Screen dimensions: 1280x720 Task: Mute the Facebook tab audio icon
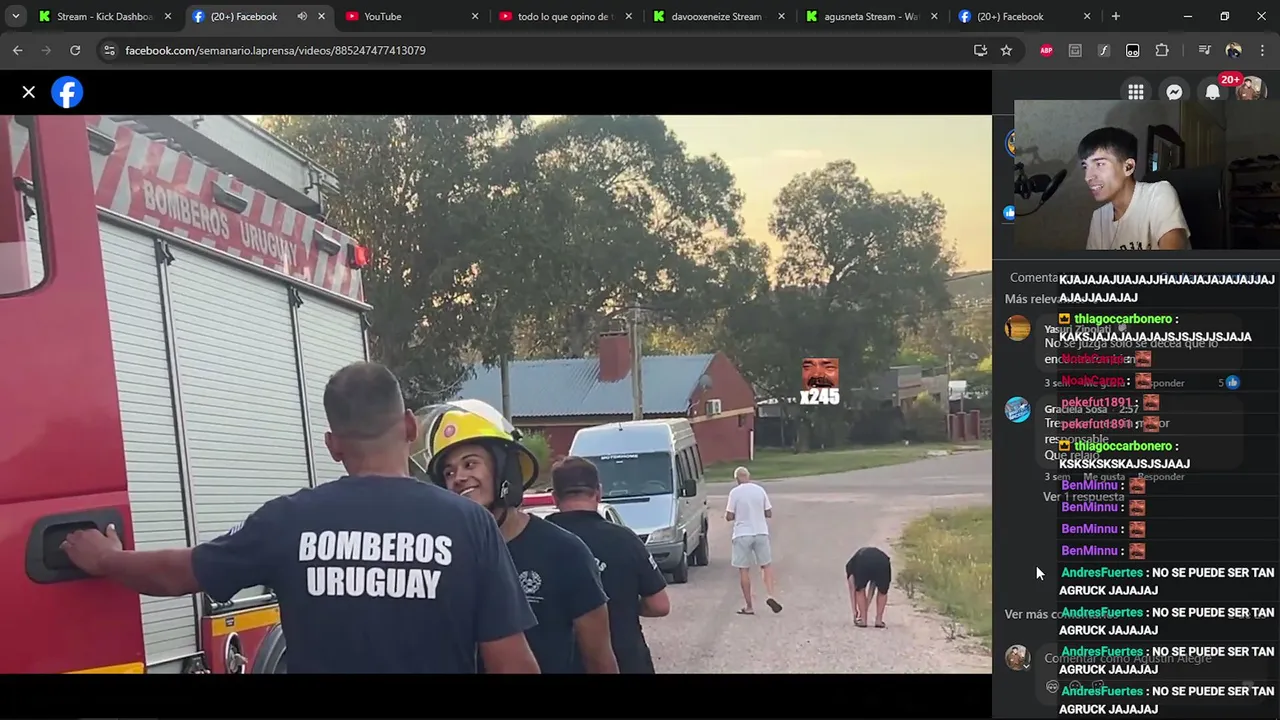tap(302, 16)
